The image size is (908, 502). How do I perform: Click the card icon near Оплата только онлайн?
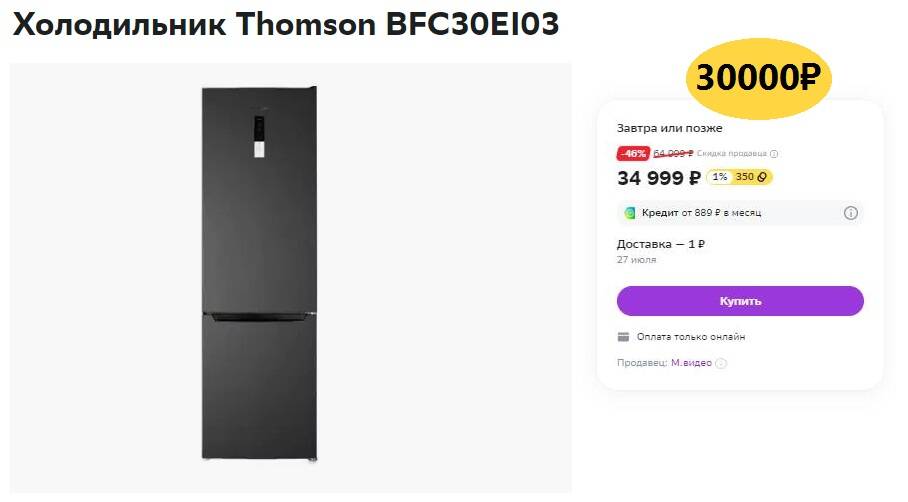point(624,337)
